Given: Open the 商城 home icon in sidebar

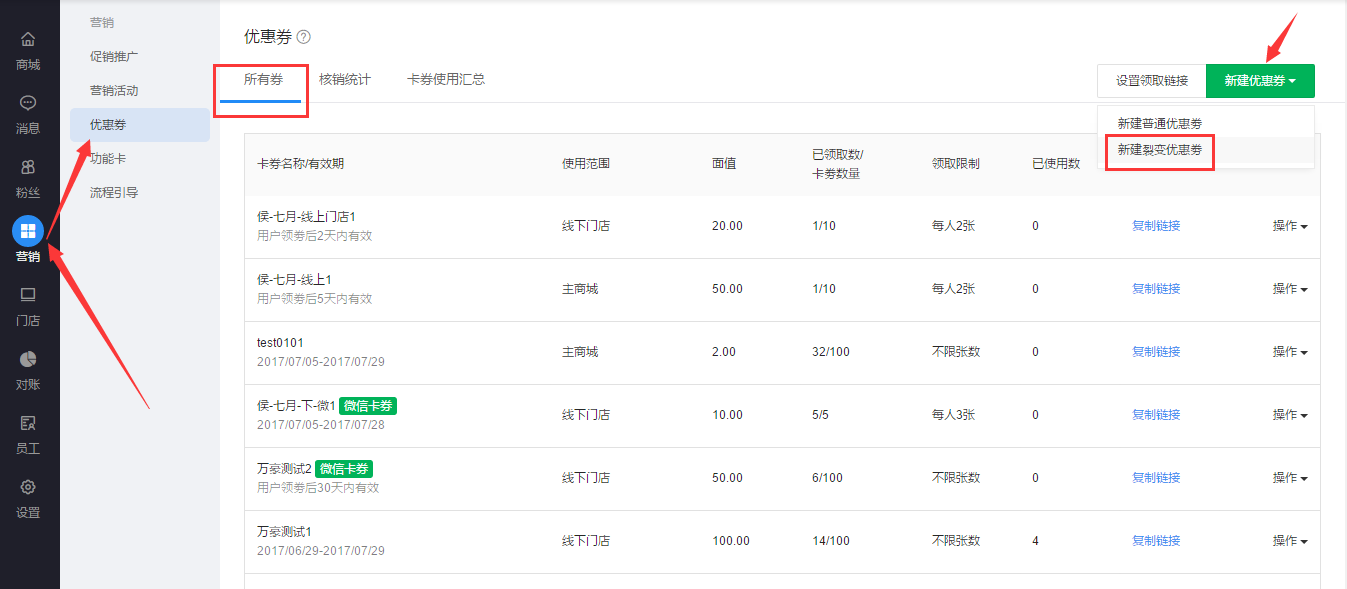Looking at the screenshot, I should point(28,40).
